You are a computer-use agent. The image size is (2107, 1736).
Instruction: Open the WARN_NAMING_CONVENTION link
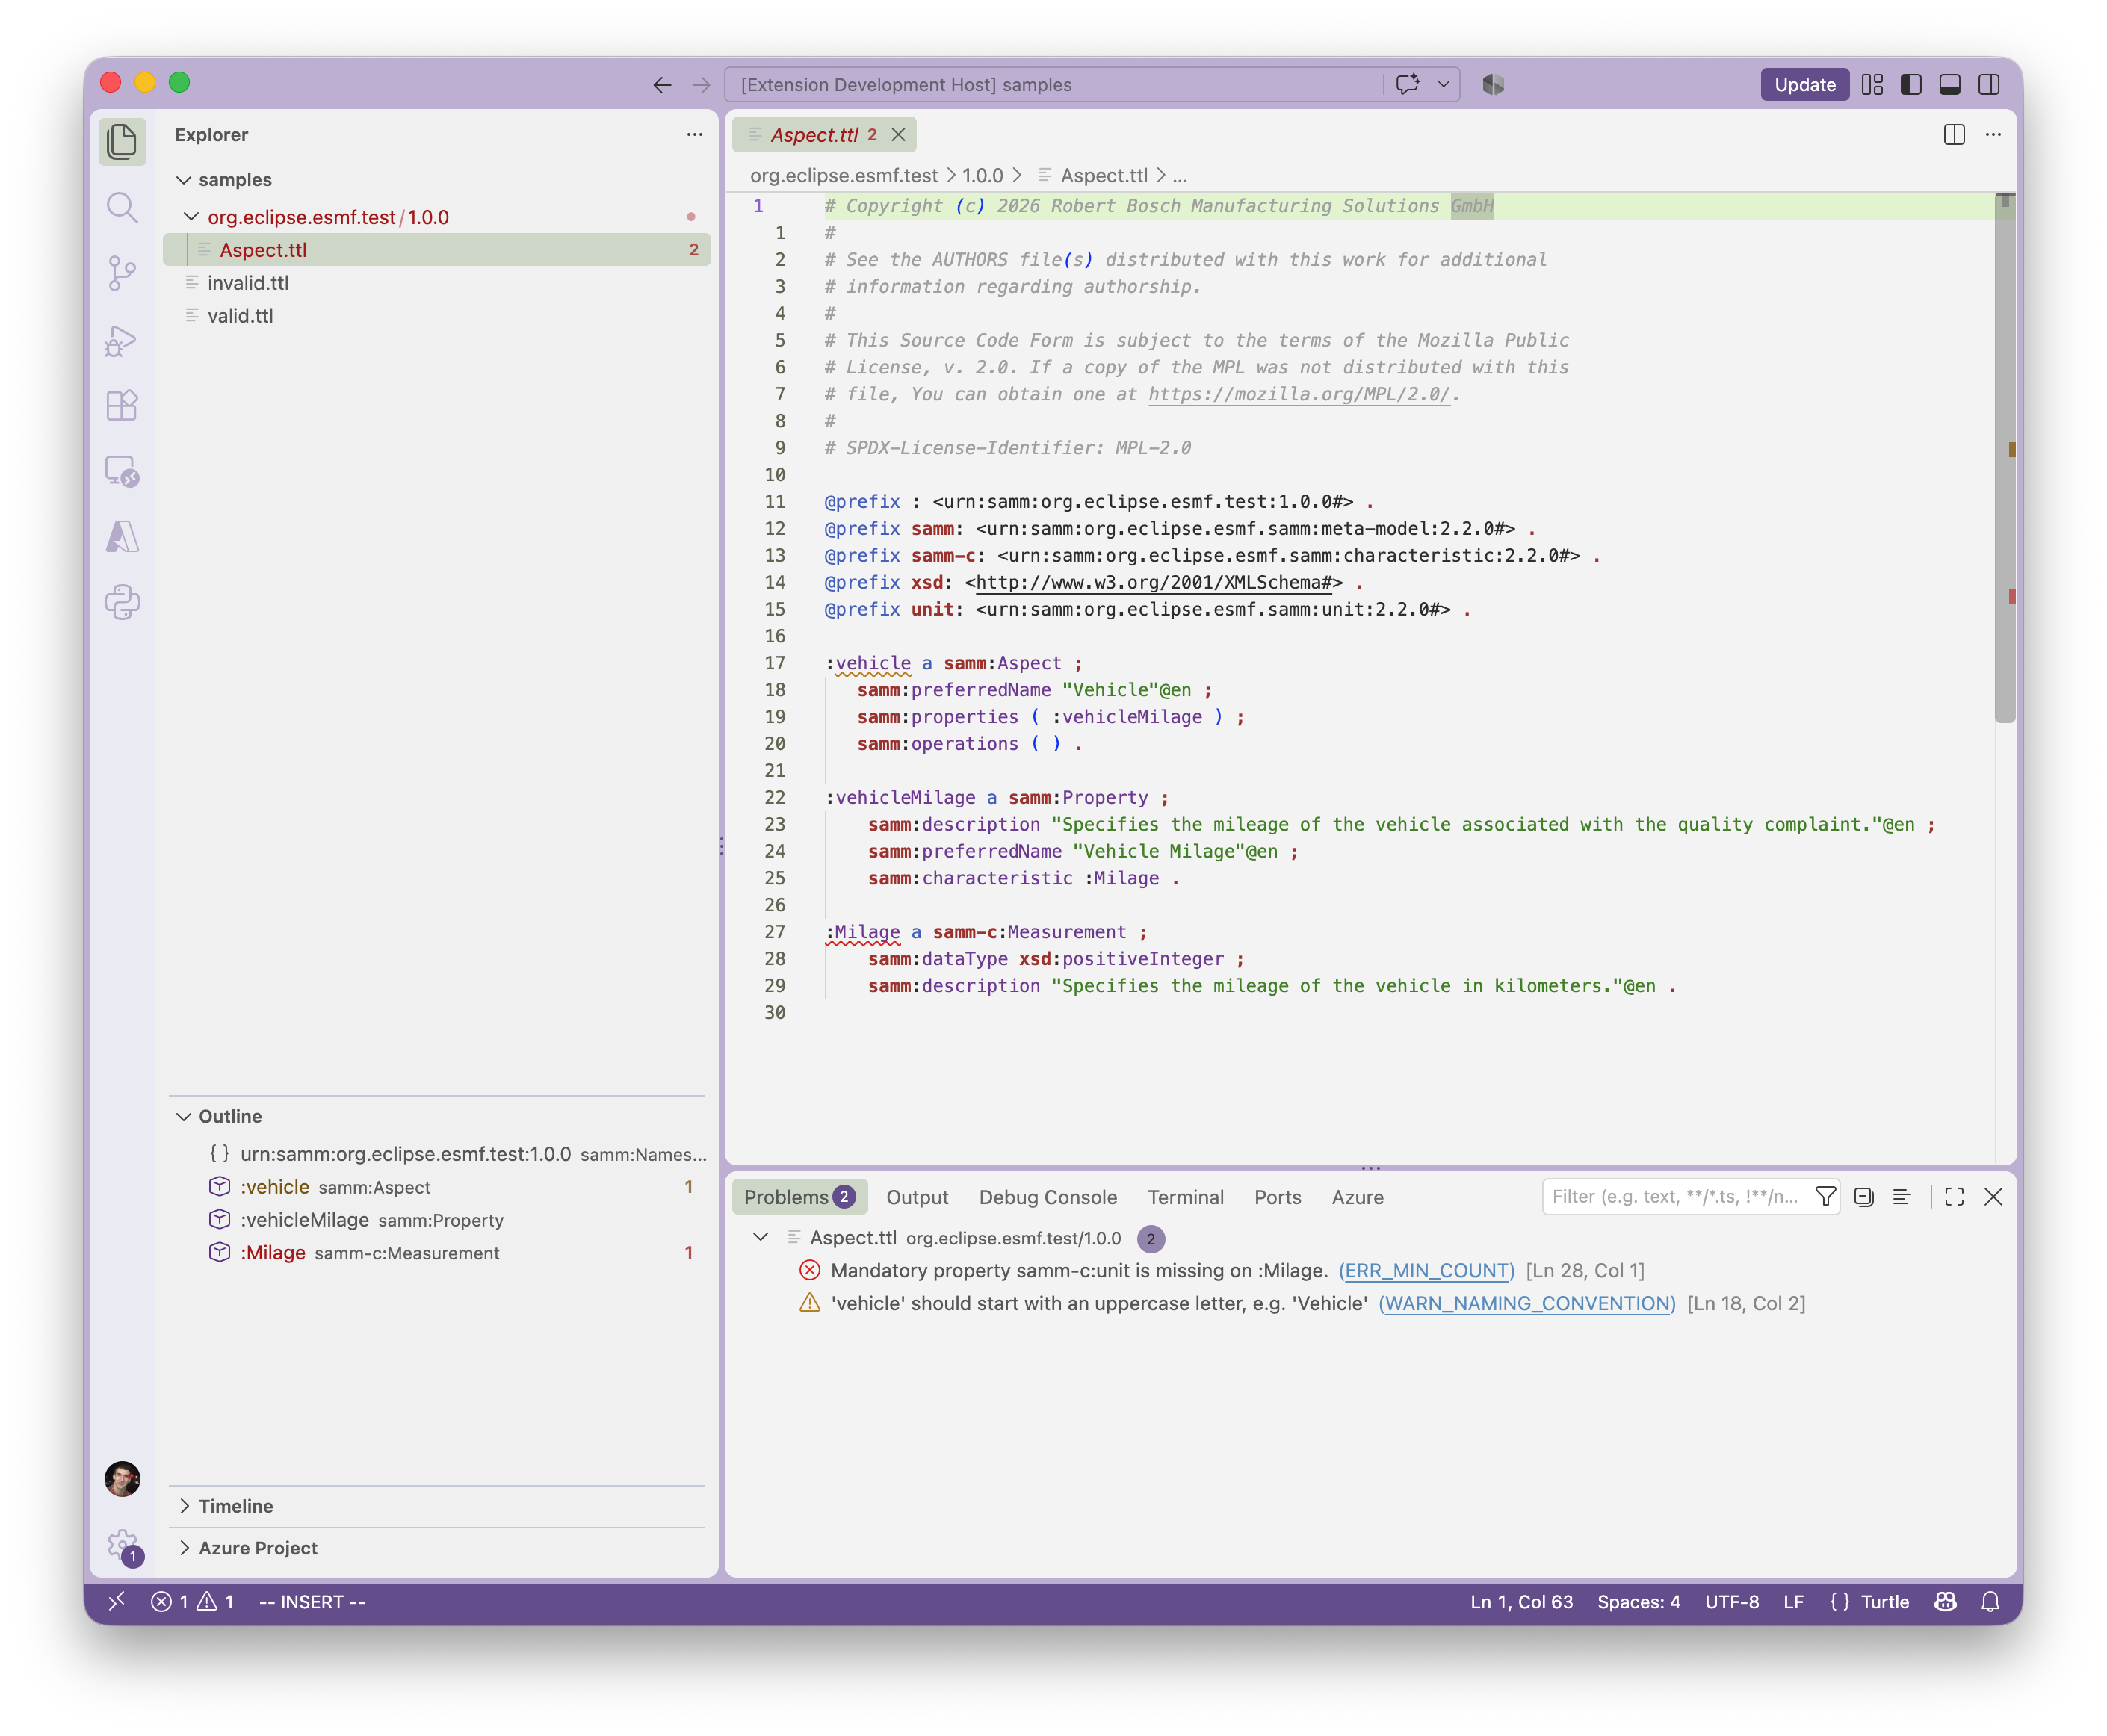[x=1527, y=1304]
